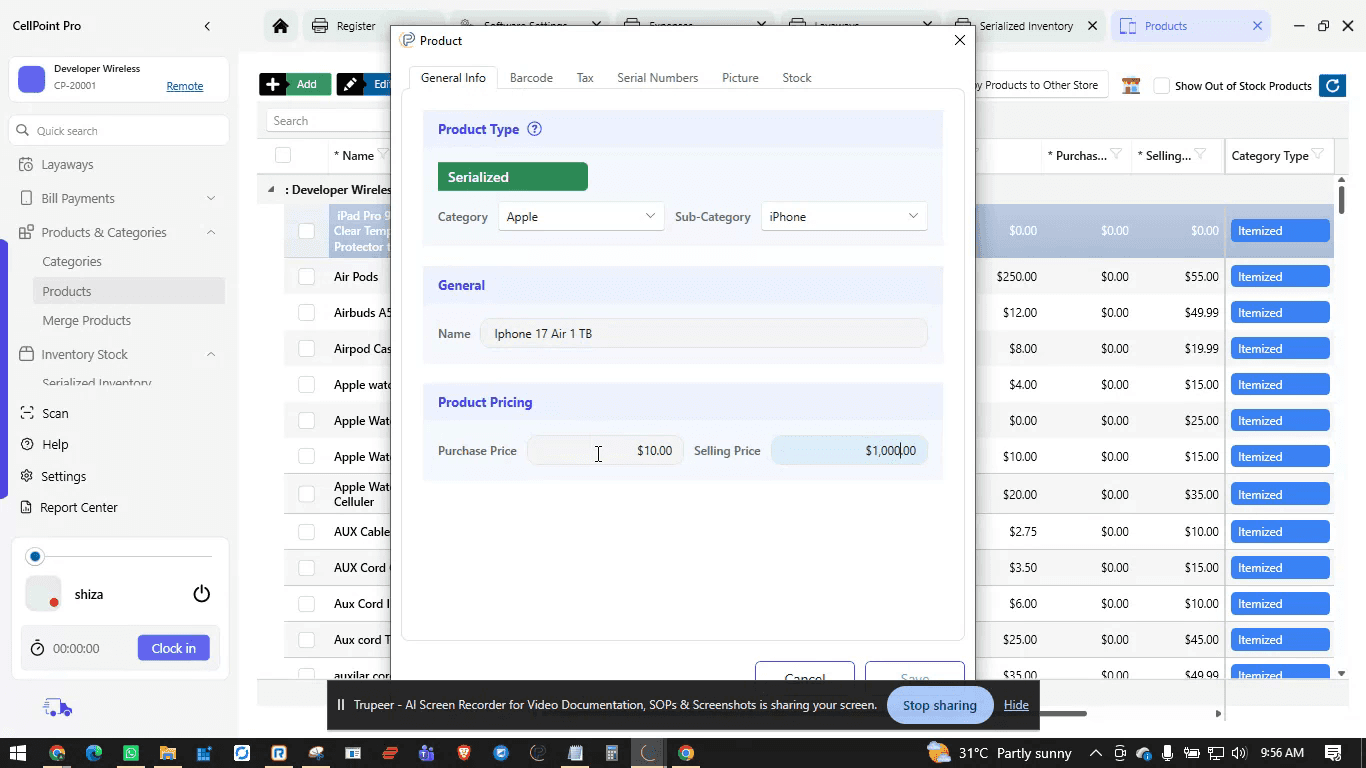The height and width of the screenshot is (768, 1366).
Task: Open the Purchase column filter icon
Action: (x=1116, y=154)
